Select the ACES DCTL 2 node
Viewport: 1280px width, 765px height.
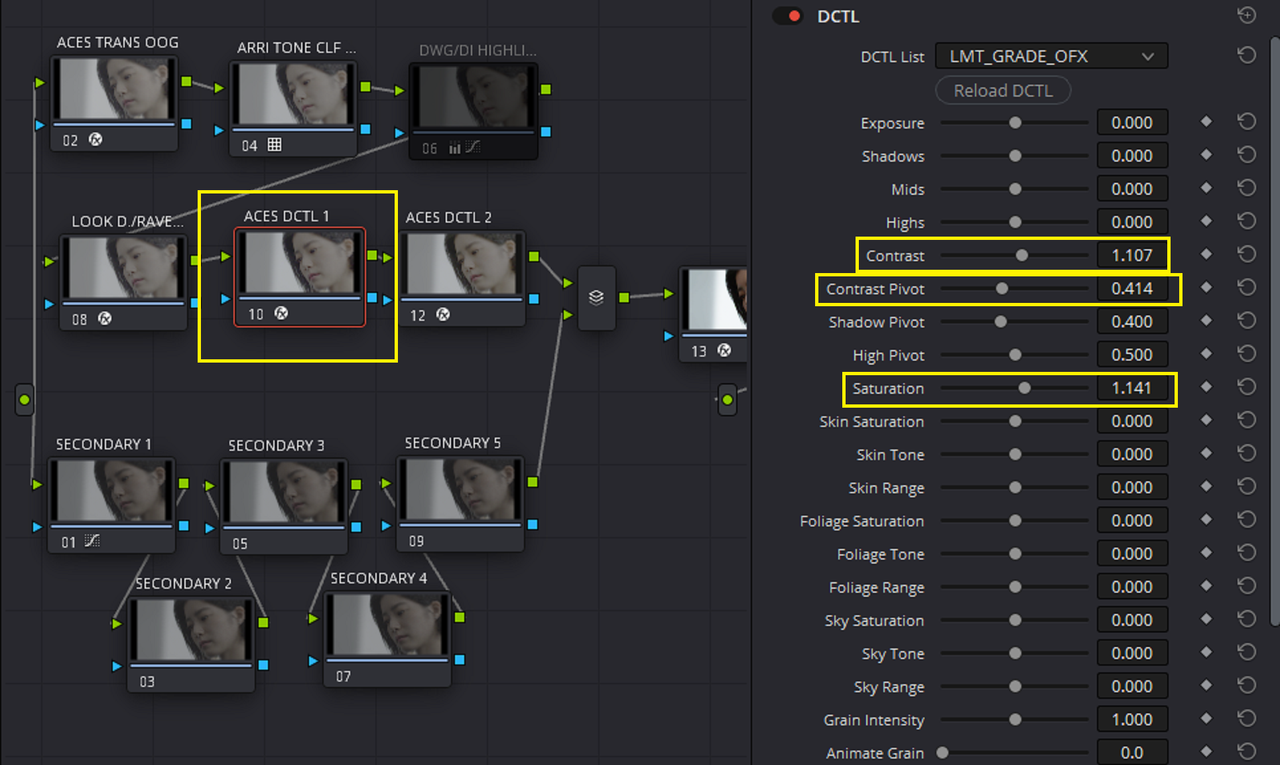click(x=462, y=277)
